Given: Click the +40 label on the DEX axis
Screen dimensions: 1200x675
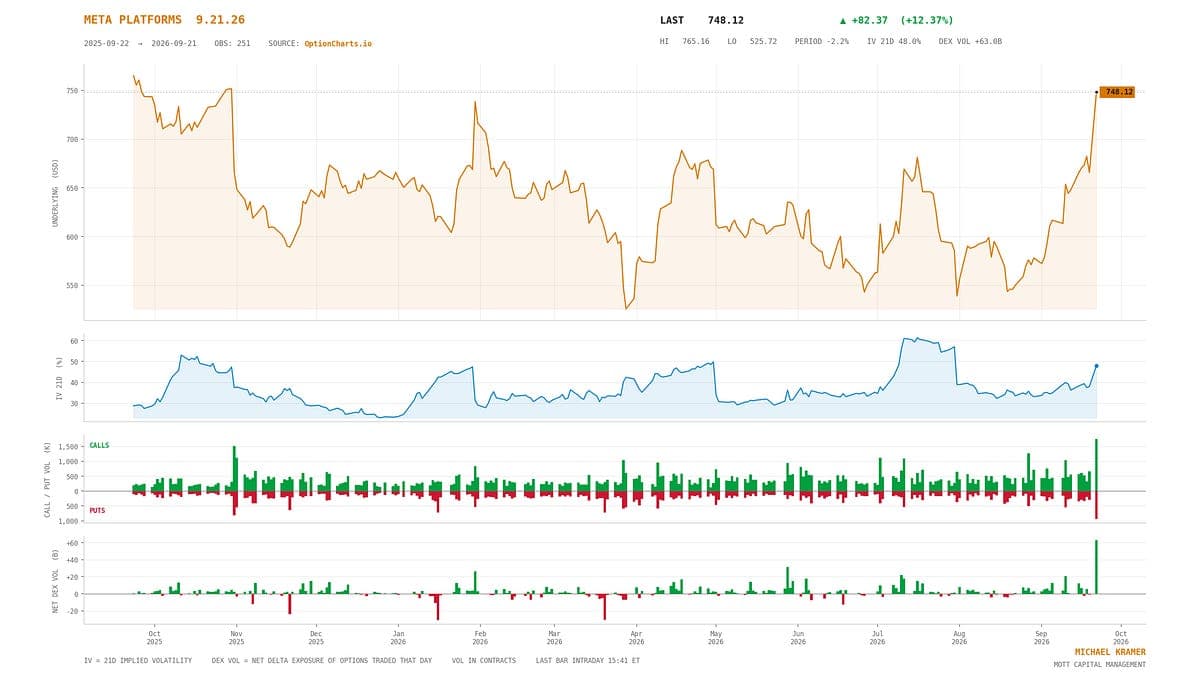Looking at the screenshot, I should [x=72, y=560].
